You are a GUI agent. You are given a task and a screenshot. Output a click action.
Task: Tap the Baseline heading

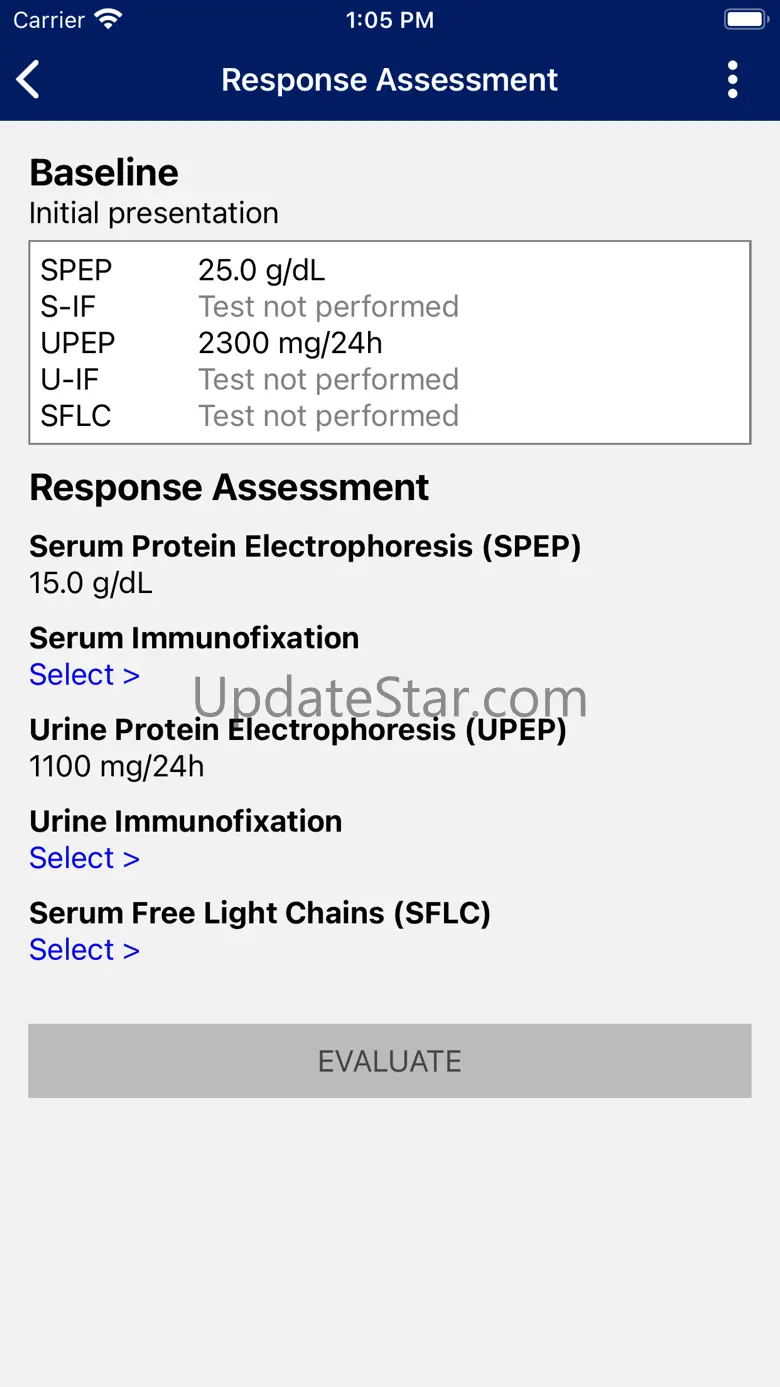click(104, 173)
